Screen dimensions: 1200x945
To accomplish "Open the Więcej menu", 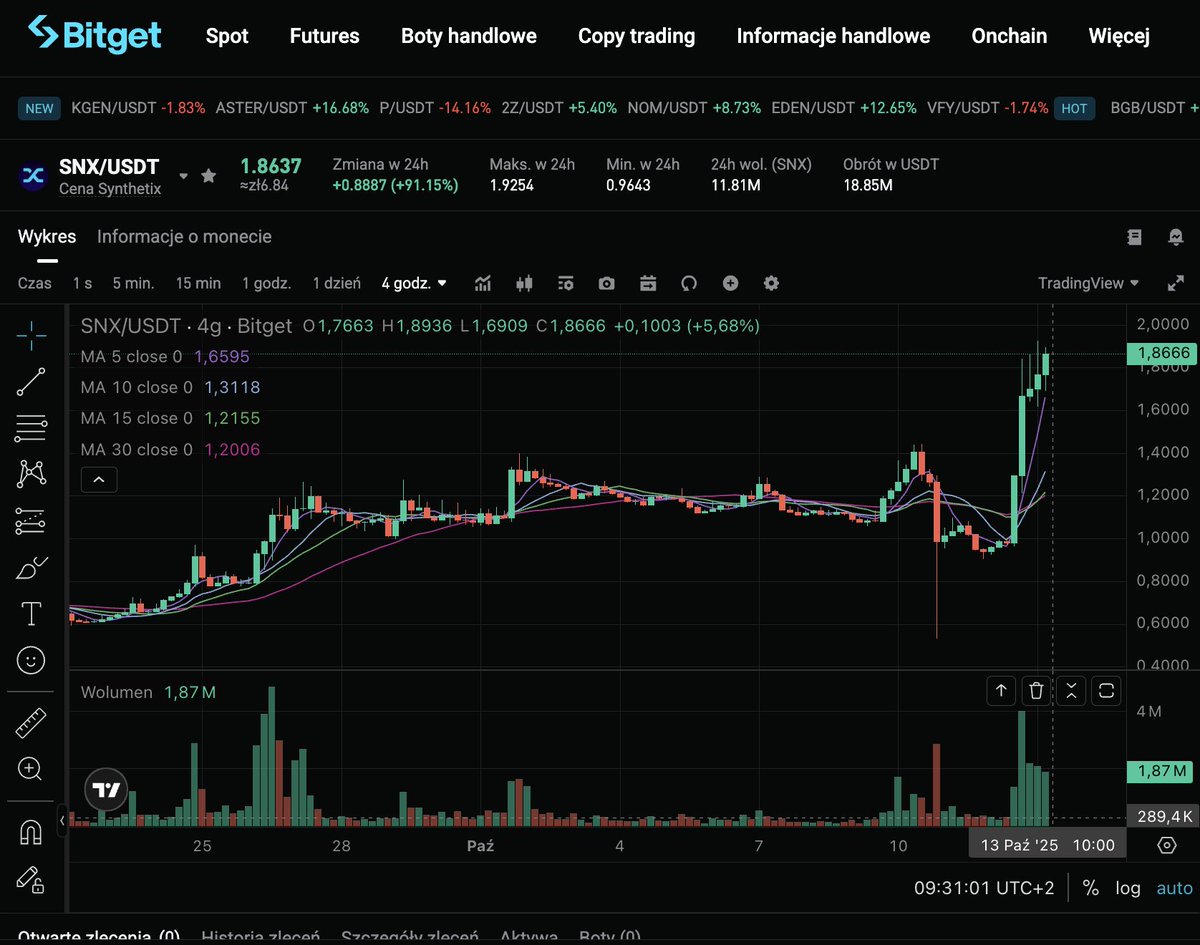I will coord(1119,36).
